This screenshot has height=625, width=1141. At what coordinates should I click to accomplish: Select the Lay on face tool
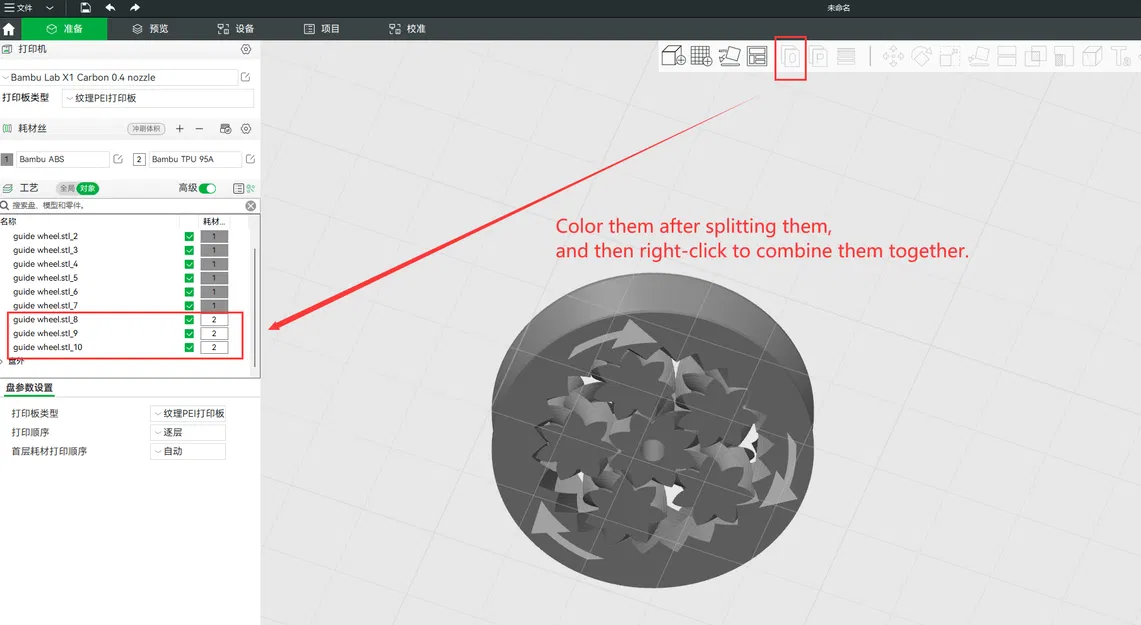pyautogui.click(x=978, y=56)
